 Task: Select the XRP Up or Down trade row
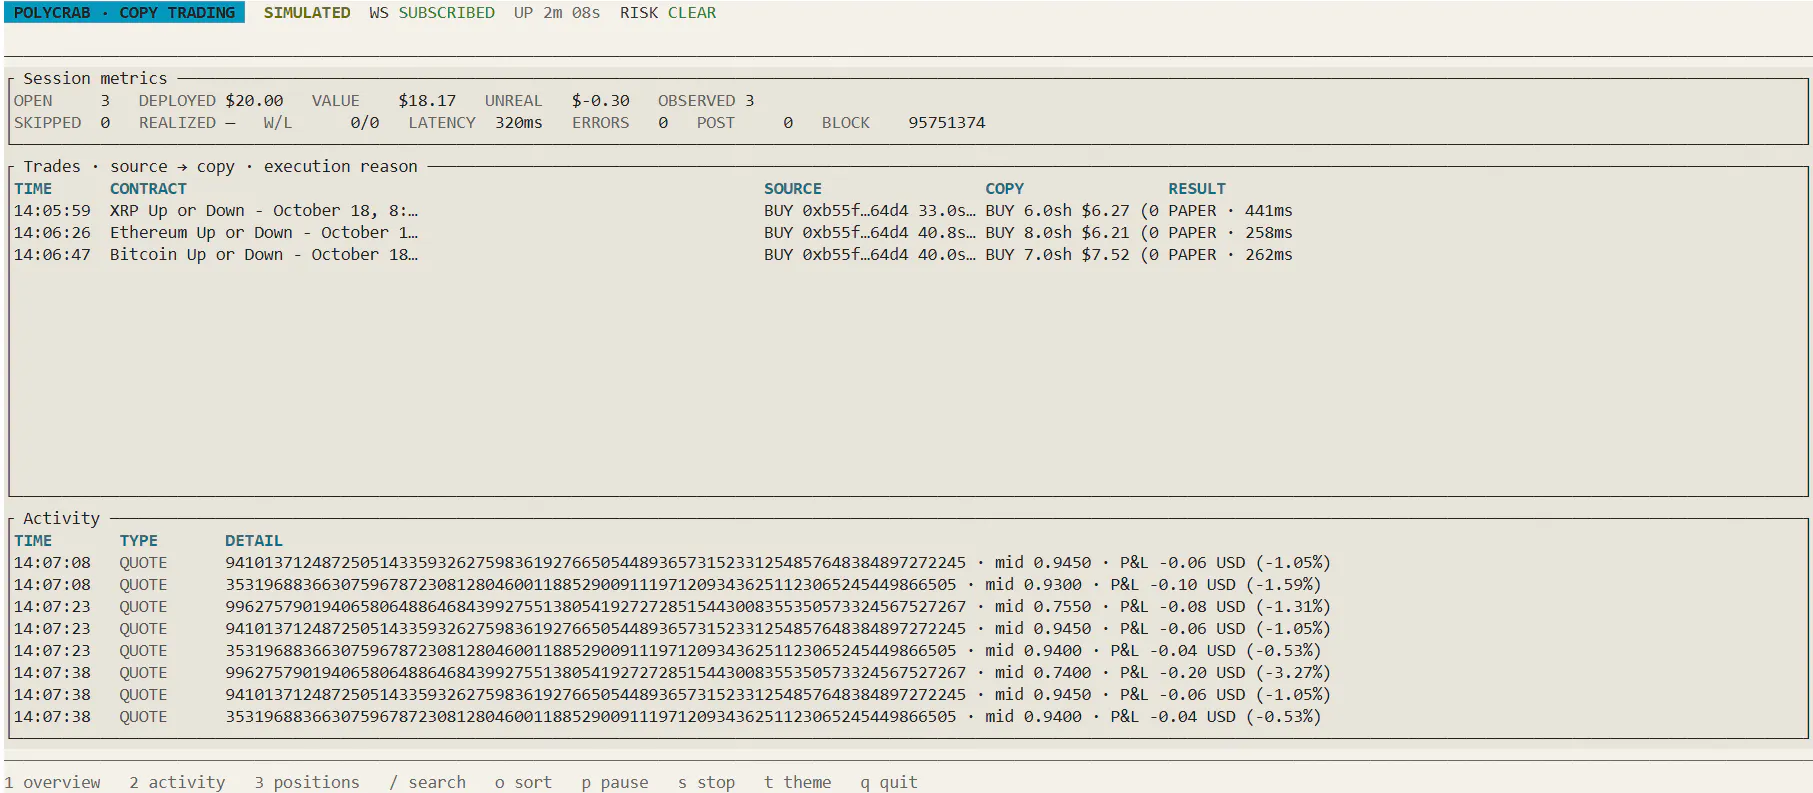(653, 211)
